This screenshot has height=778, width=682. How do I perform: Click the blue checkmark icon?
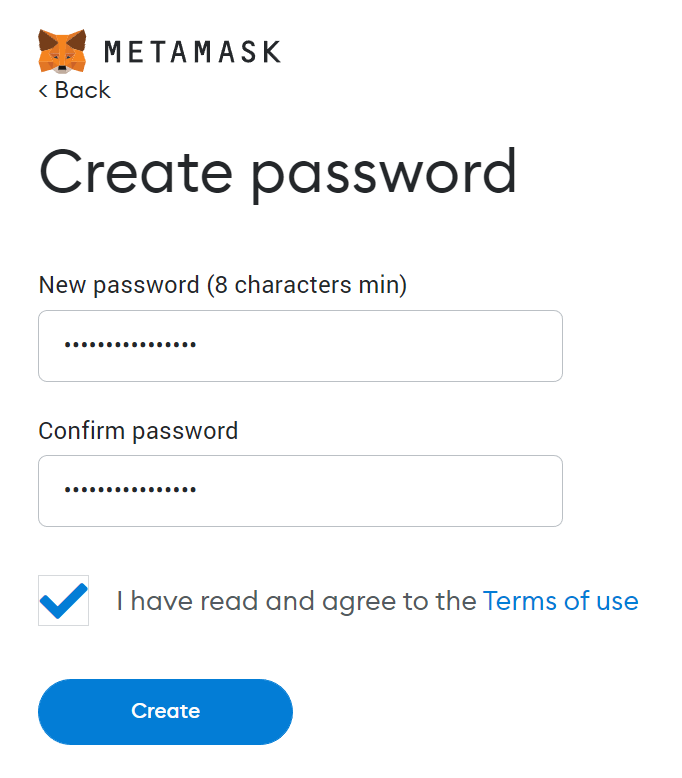point(64,599)
